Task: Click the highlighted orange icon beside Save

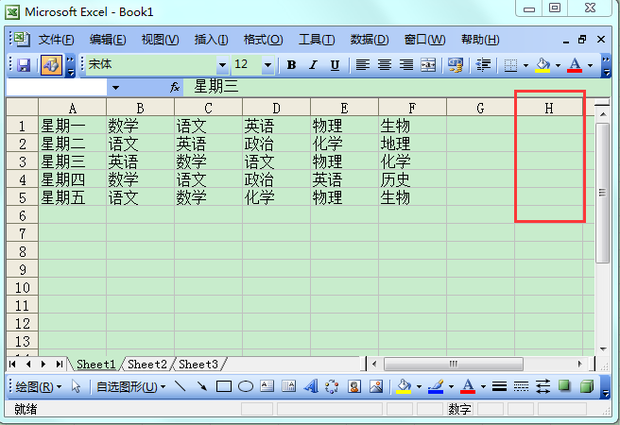Action: pos(51,65)
